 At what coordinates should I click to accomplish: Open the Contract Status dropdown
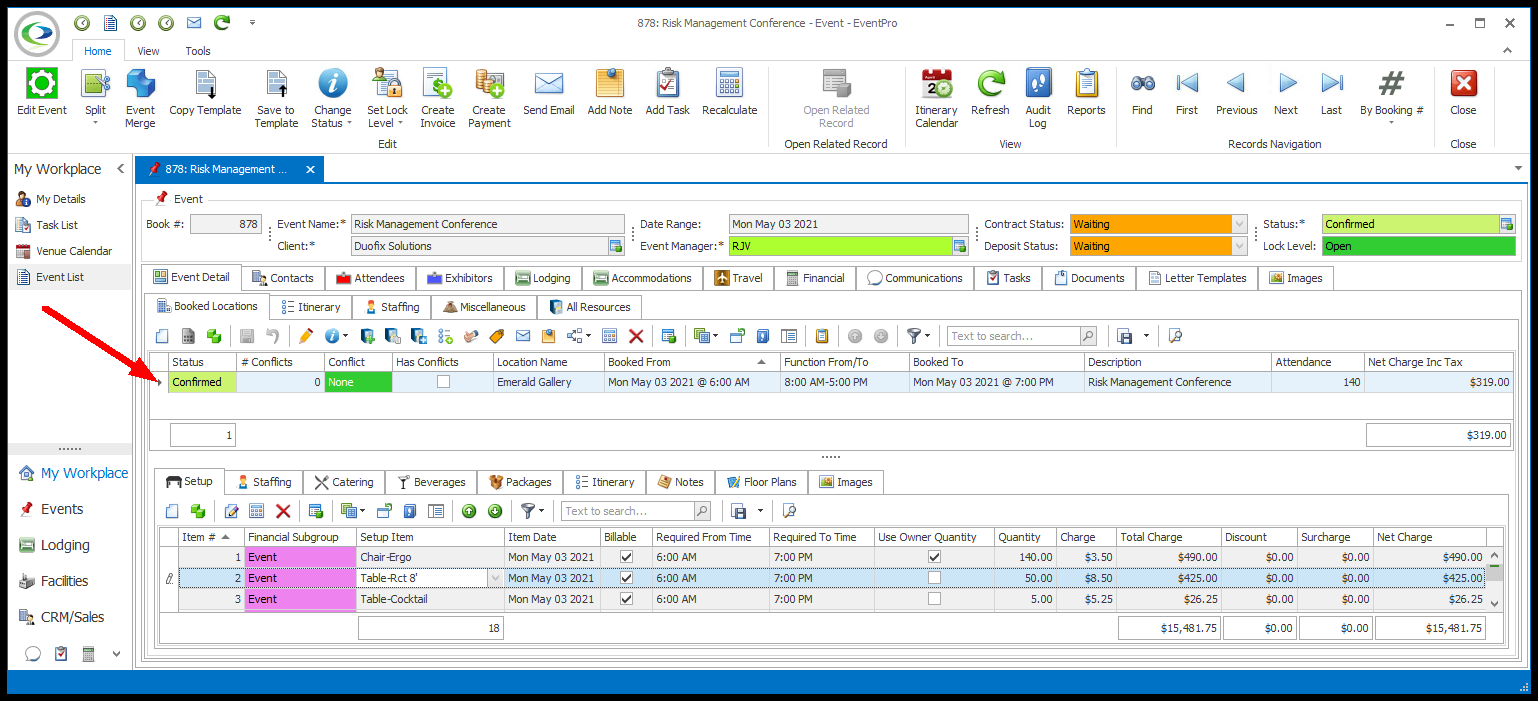pyautogui.click(x=1240, y=224)
